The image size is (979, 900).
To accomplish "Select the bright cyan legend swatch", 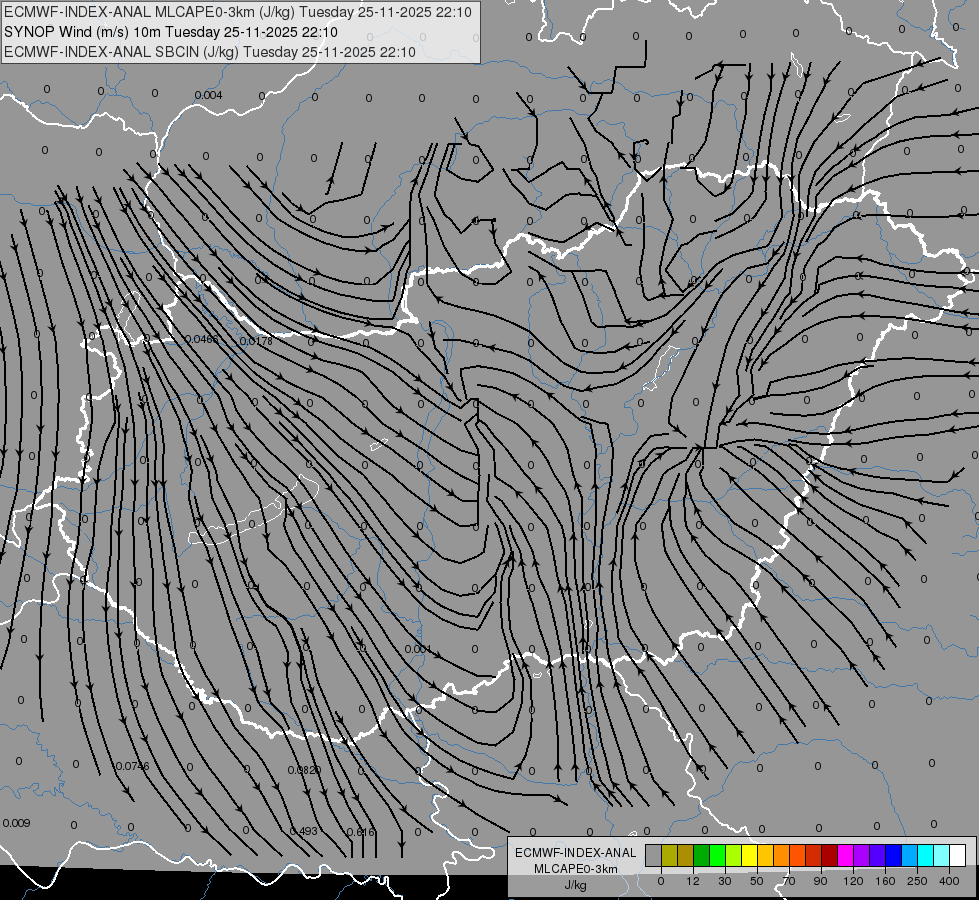I will click(925, 855).
